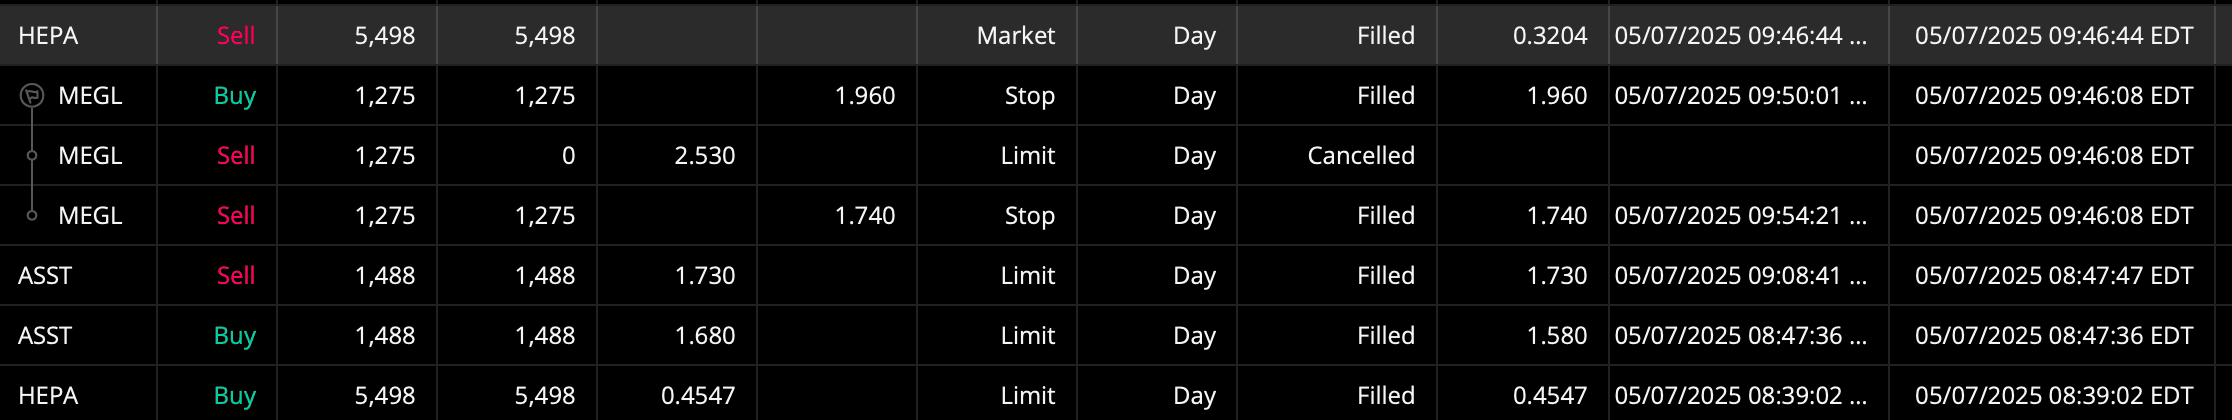Click the 0.3204 fill price for HEPA

pyautogui.click(x=1549, y=36)
